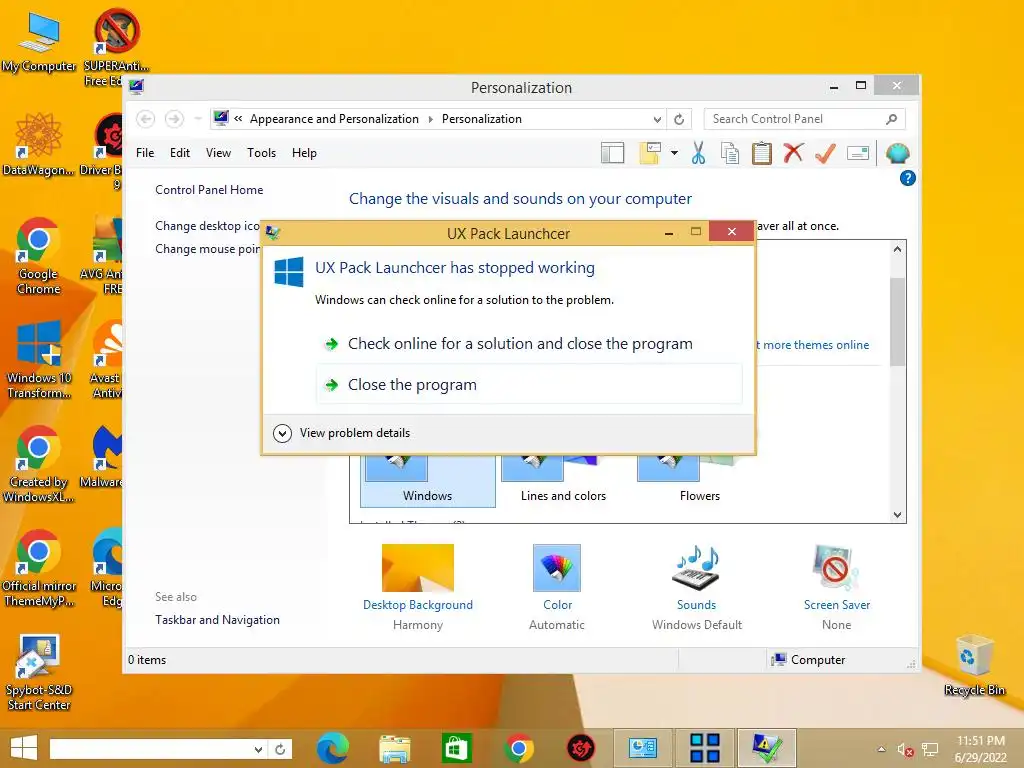Viewport: 1024px width, 768px height.
Task: Click the Rename toolbar icon
Action: coord(857,153)
